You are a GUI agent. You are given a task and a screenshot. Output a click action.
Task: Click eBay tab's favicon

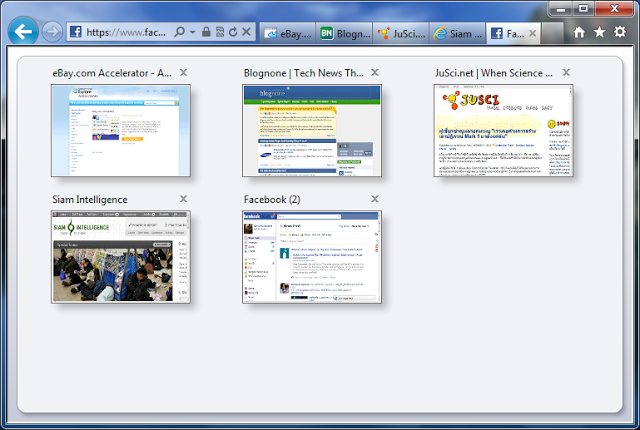270,33
